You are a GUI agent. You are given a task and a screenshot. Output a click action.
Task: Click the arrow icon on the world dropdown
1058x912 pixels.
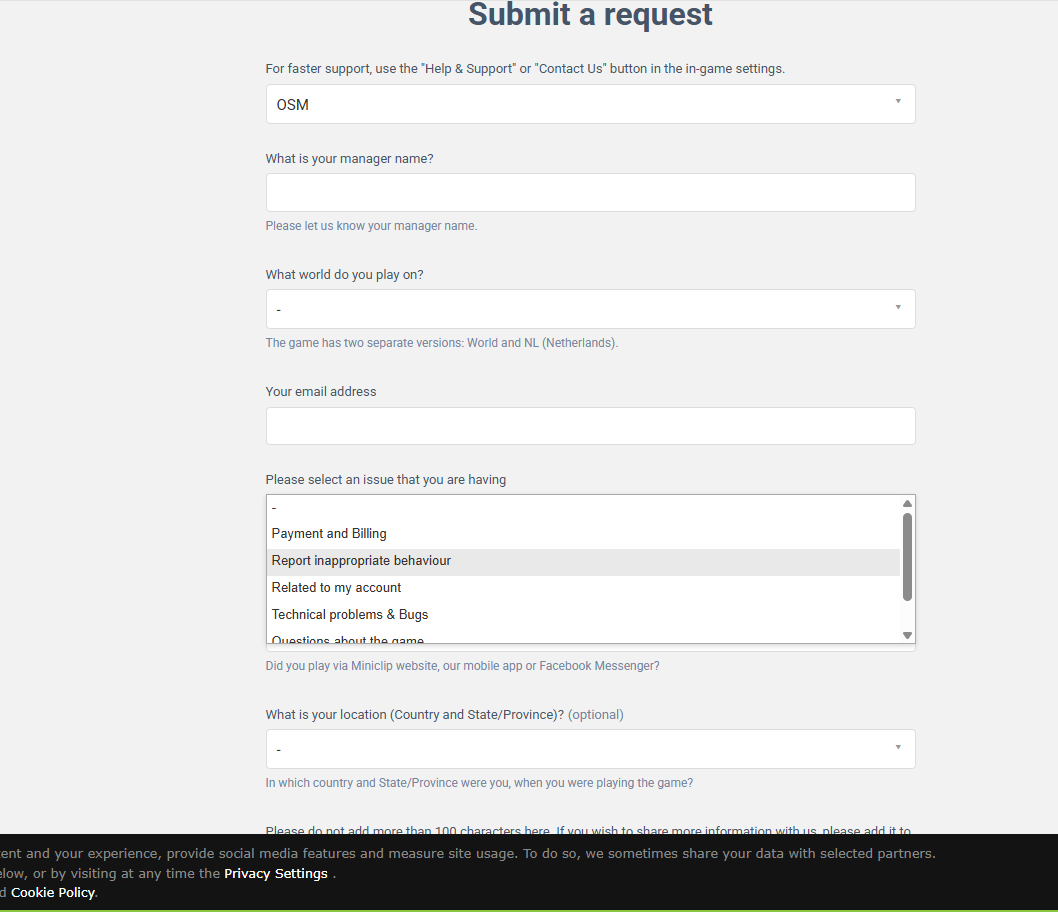coord(898,307)
